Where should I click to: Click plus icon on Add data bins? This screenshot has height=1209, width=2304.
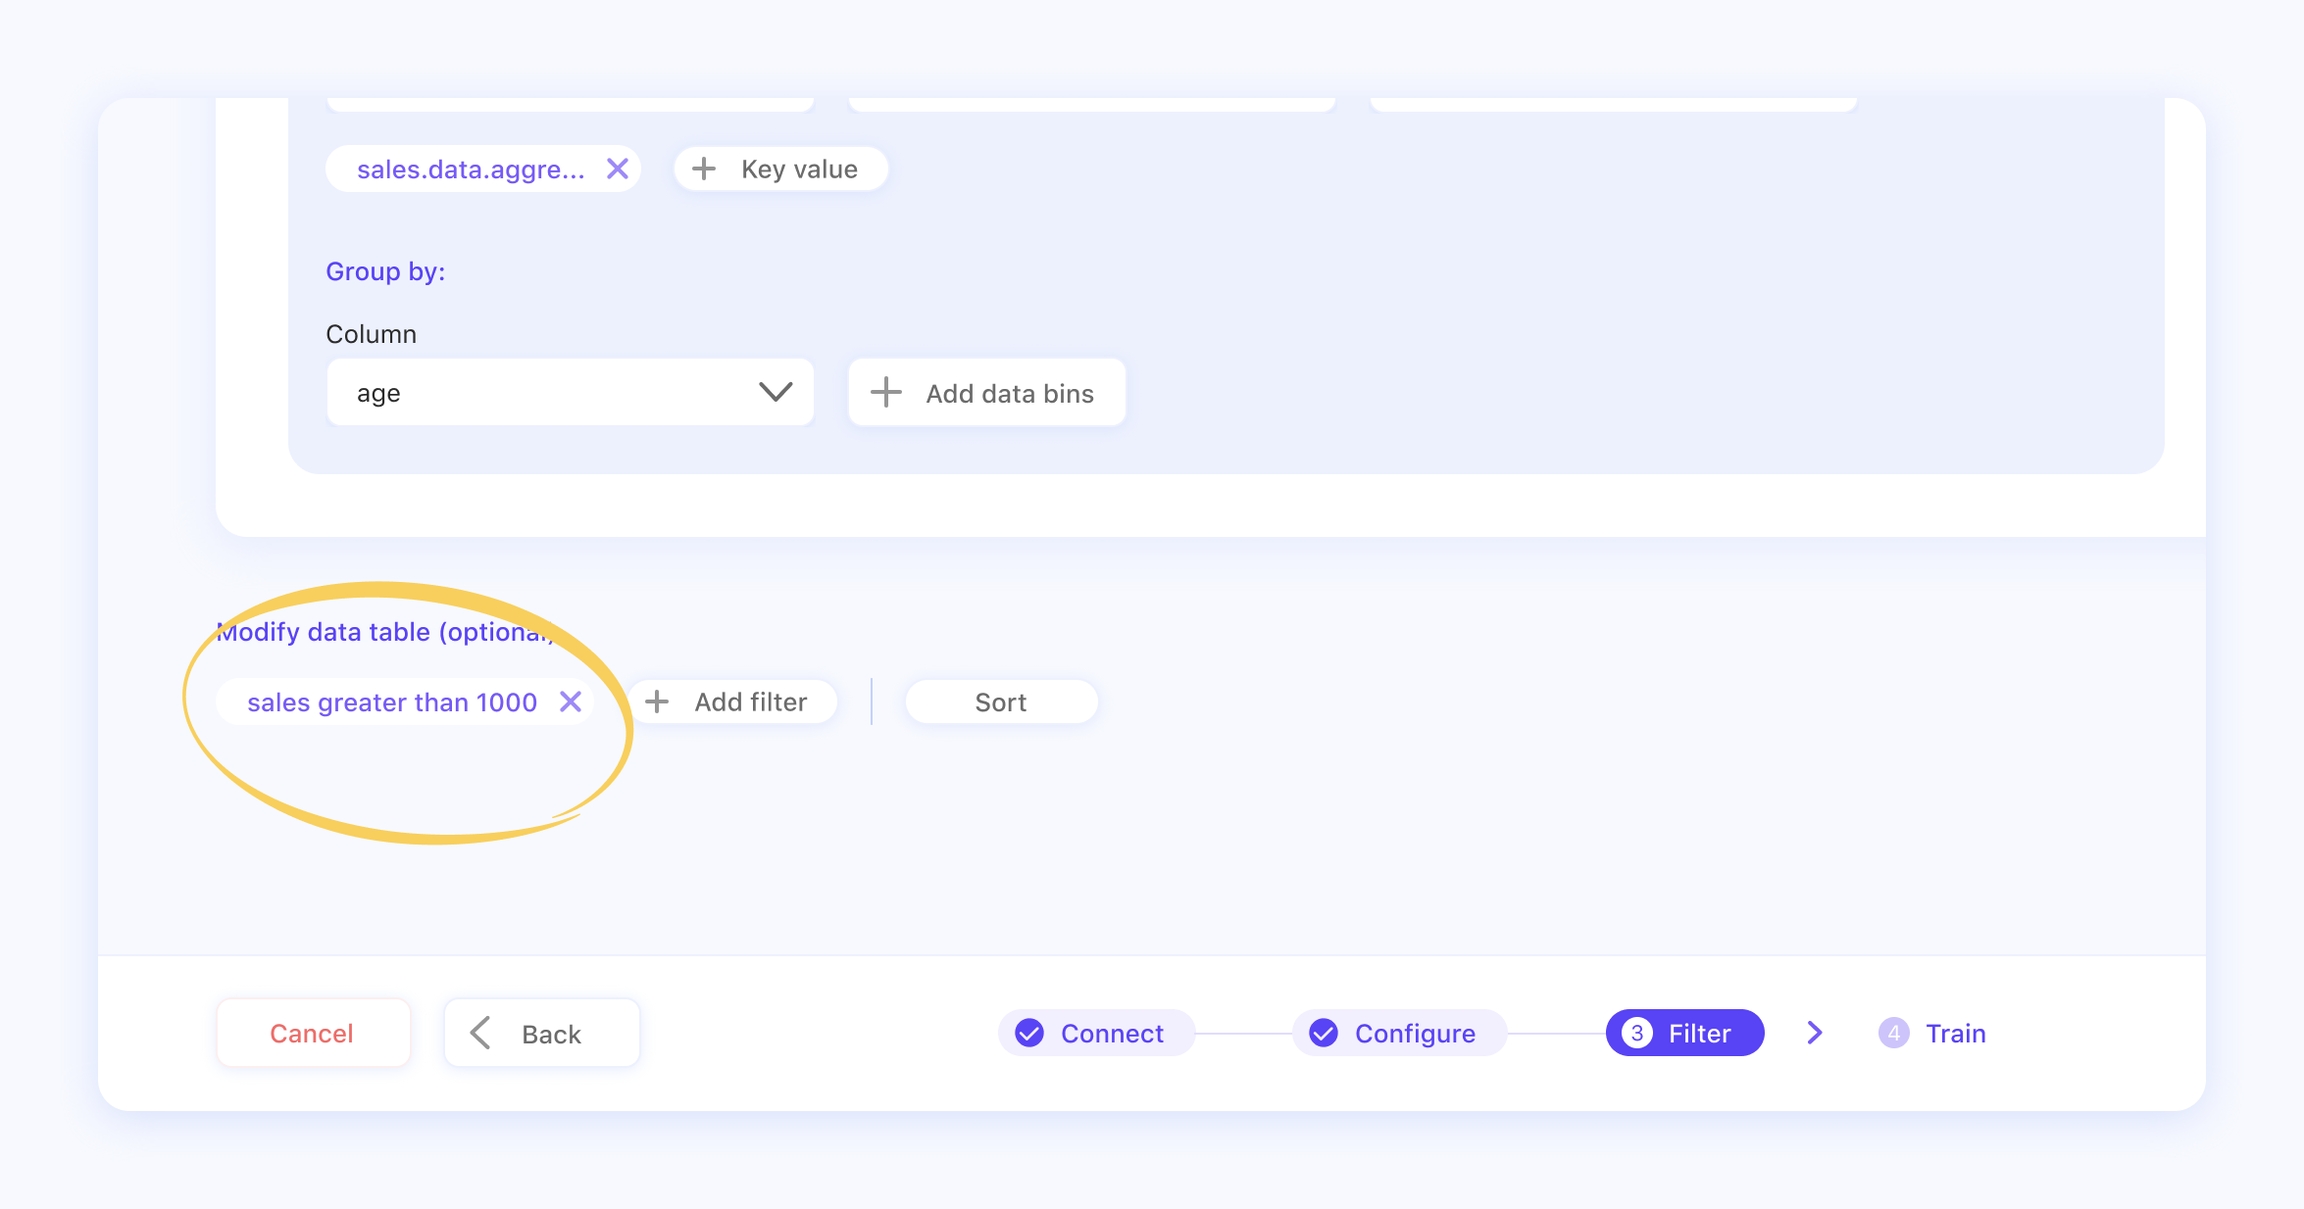click(x=886, y=393)
